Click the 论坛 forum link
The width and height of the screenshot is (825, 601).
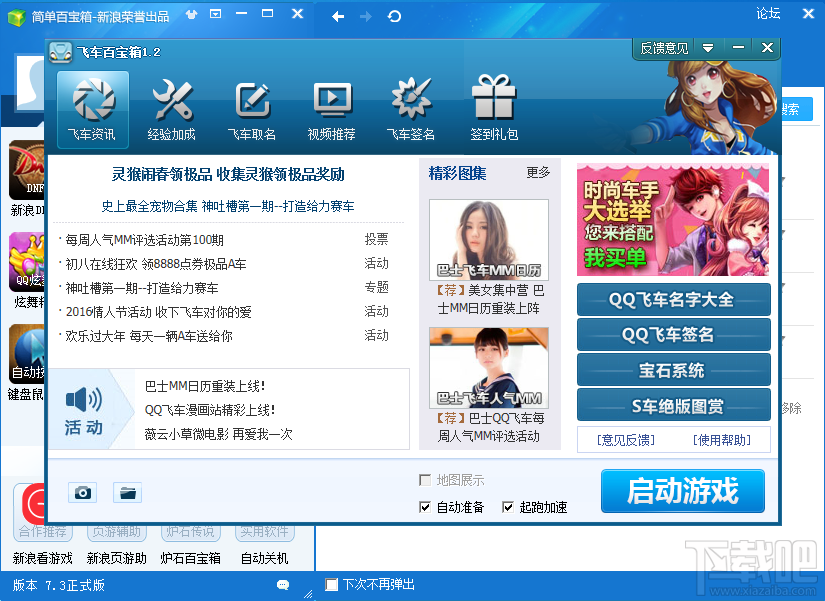click(x=768, y=14)
